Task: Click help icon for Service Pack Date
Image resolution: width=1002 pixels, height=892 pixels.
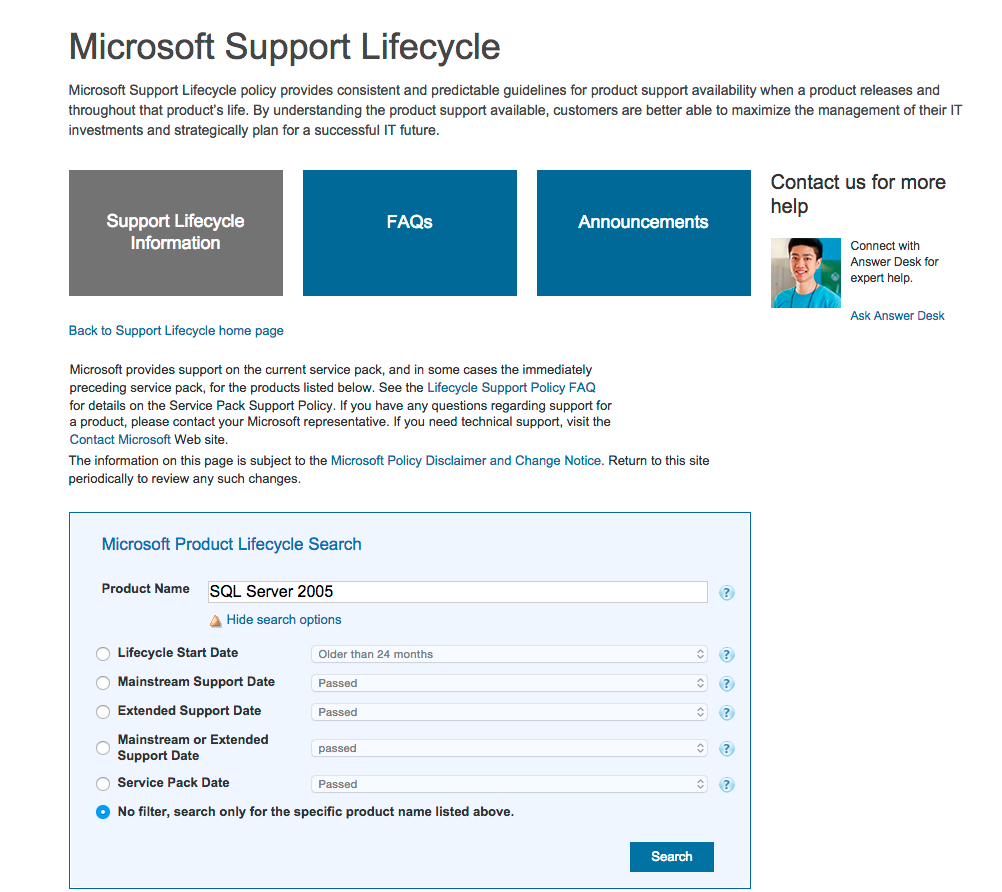Action: pyautogui.click(x=726, y=785)
